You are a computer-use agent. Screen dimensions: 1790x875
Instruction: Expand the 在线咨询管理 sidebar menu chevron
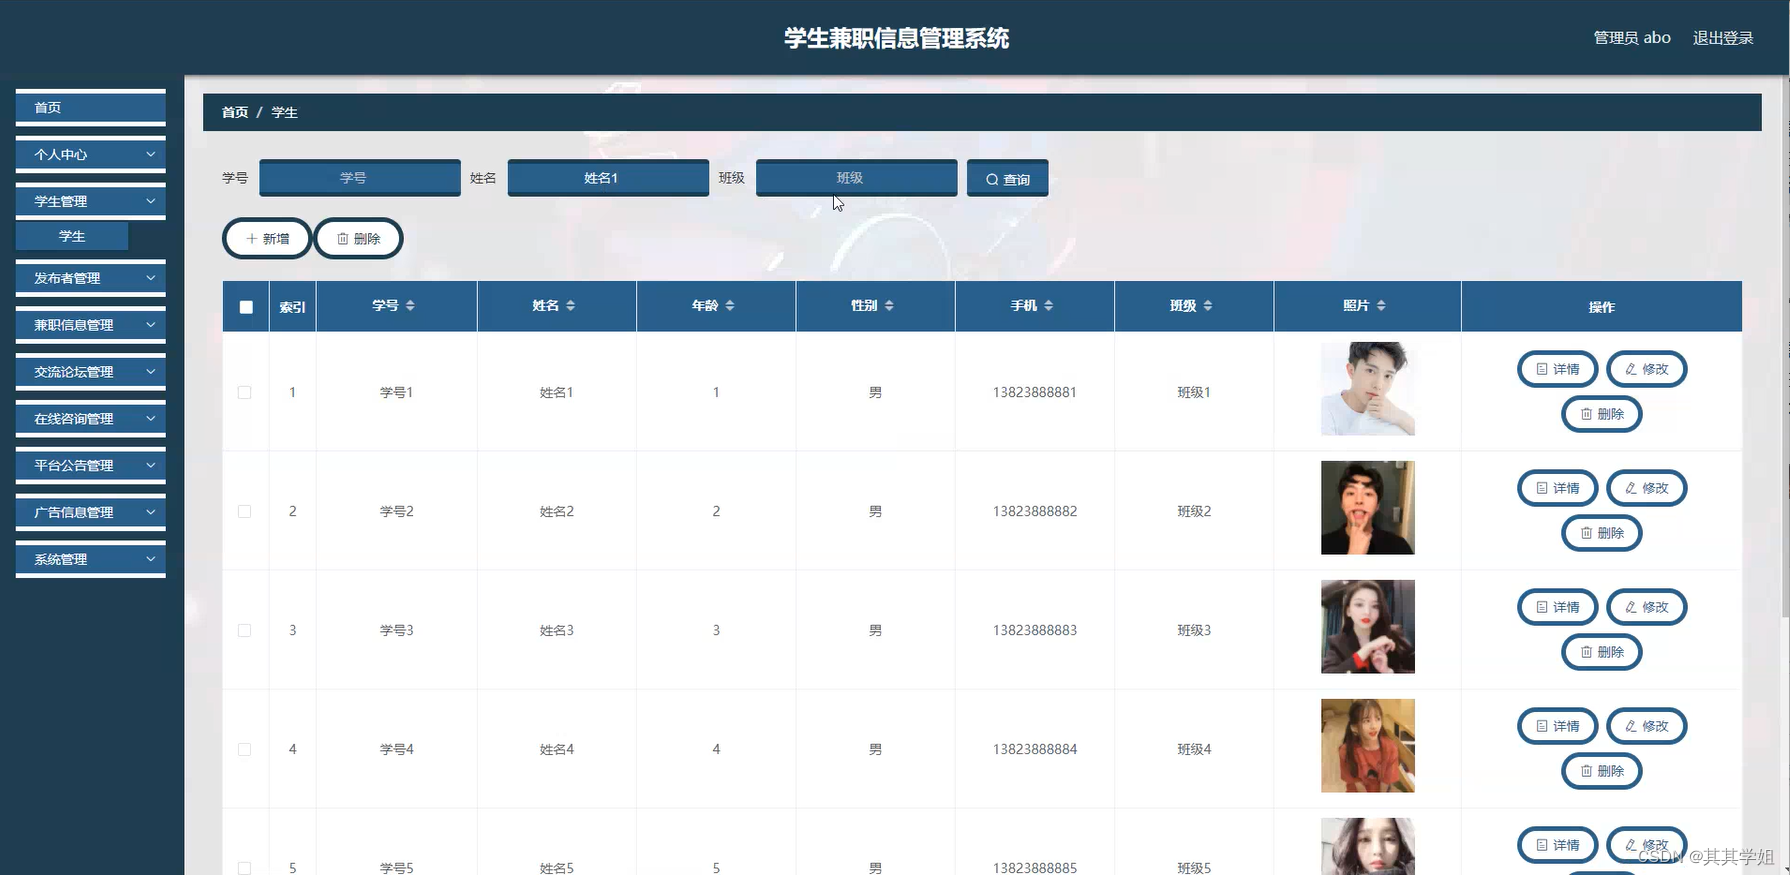[151, 418]
